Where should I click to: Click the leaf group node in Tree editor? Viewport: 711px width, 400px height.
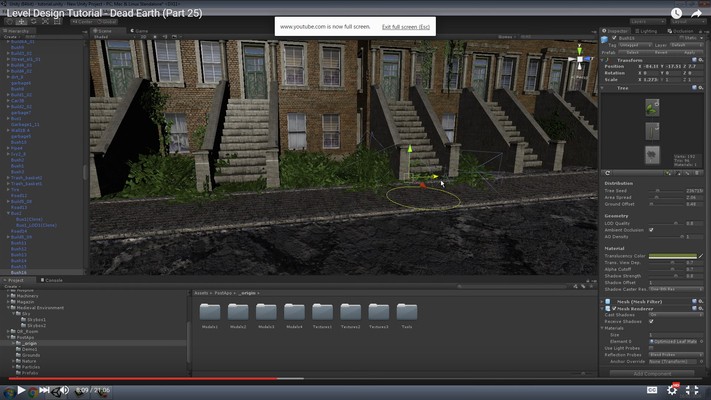click(652, 107)
